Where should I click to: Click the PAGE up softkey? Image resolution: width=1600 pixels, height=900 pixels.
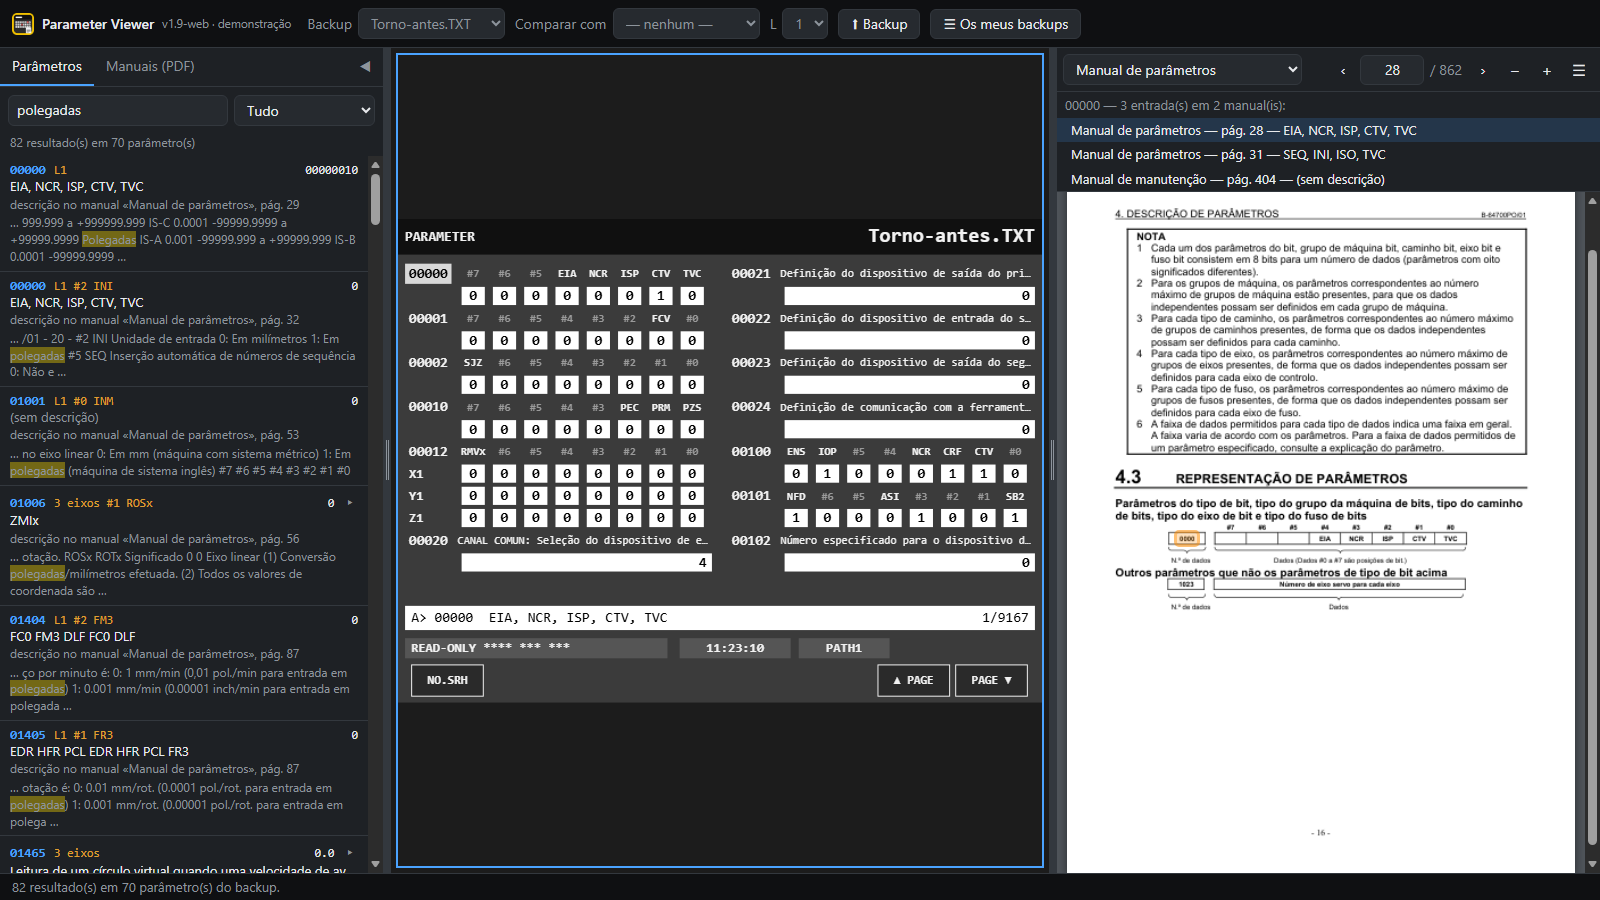[913, 680]
